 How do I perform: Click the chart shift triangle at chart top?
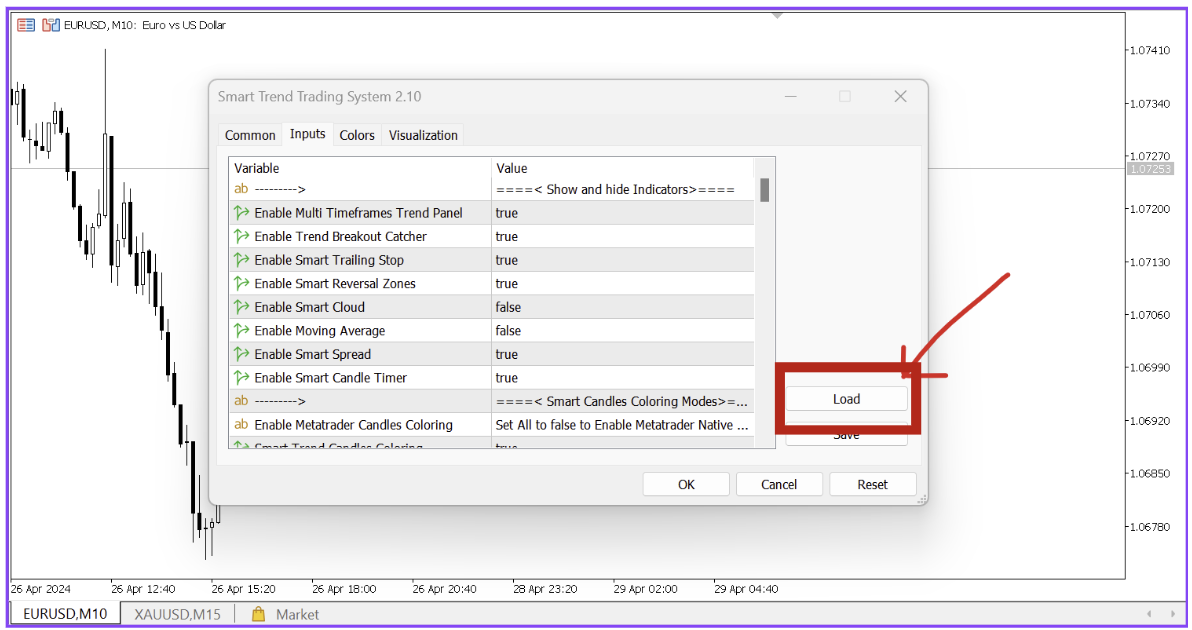point(778,15)
